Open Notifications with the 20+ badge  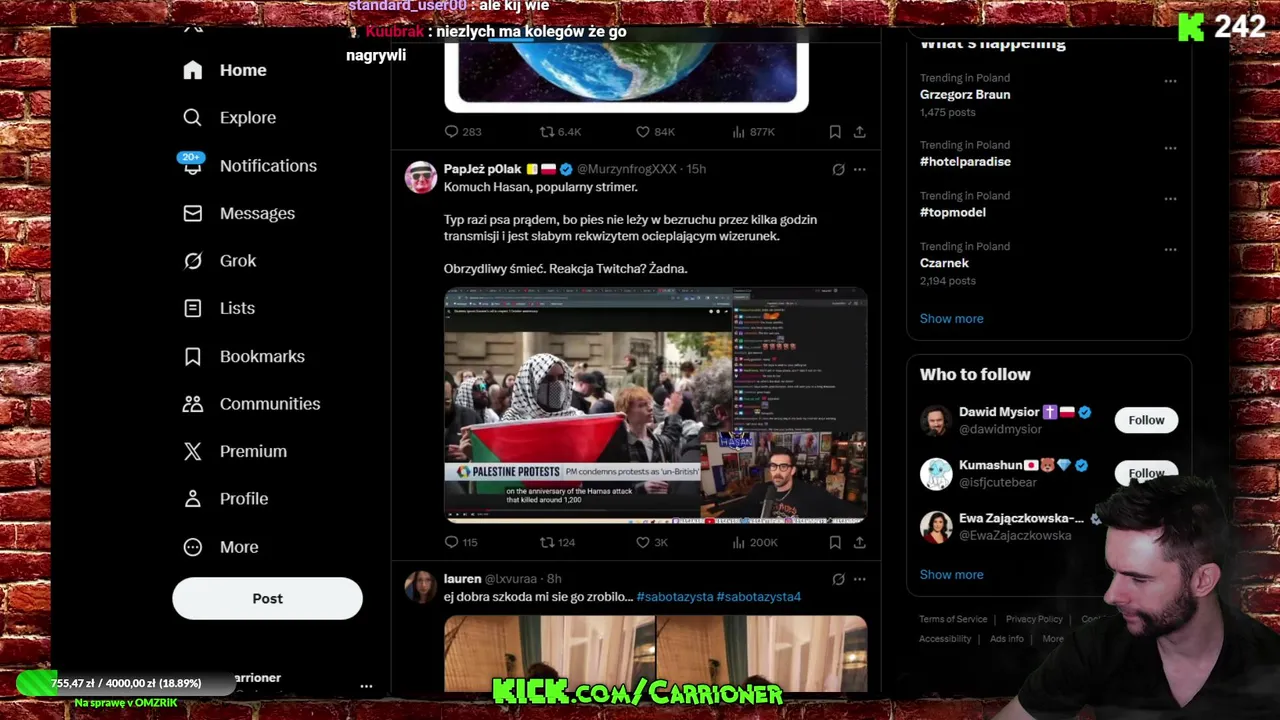coord(250,166)
